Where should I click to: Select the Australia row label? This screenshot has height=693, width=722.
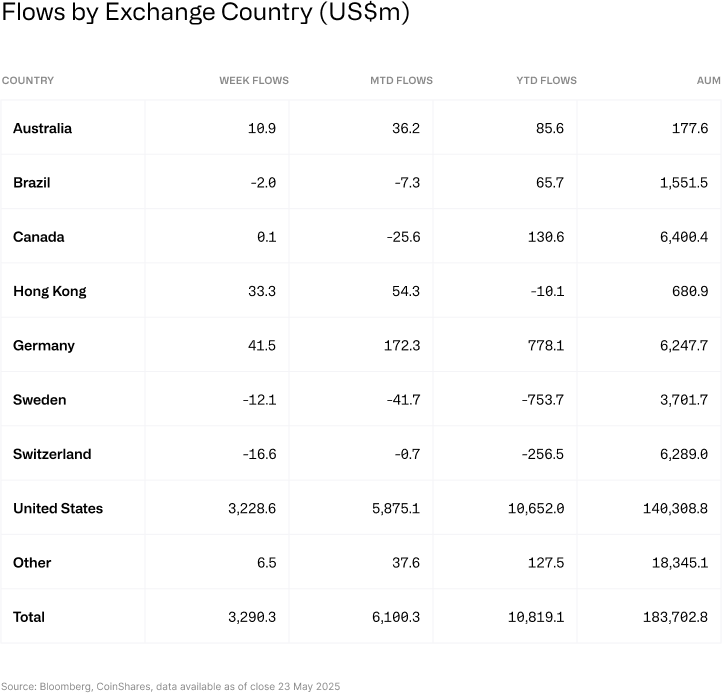click(x=42, y=128)
